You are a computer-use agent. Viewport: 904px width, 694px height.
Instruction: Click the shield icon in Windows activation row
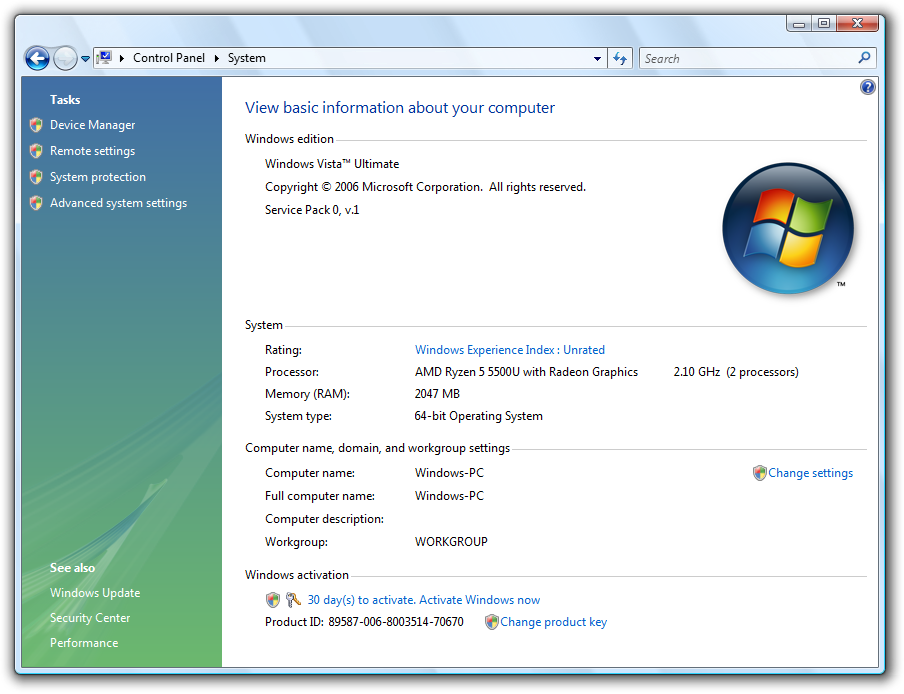coord(273,600)
